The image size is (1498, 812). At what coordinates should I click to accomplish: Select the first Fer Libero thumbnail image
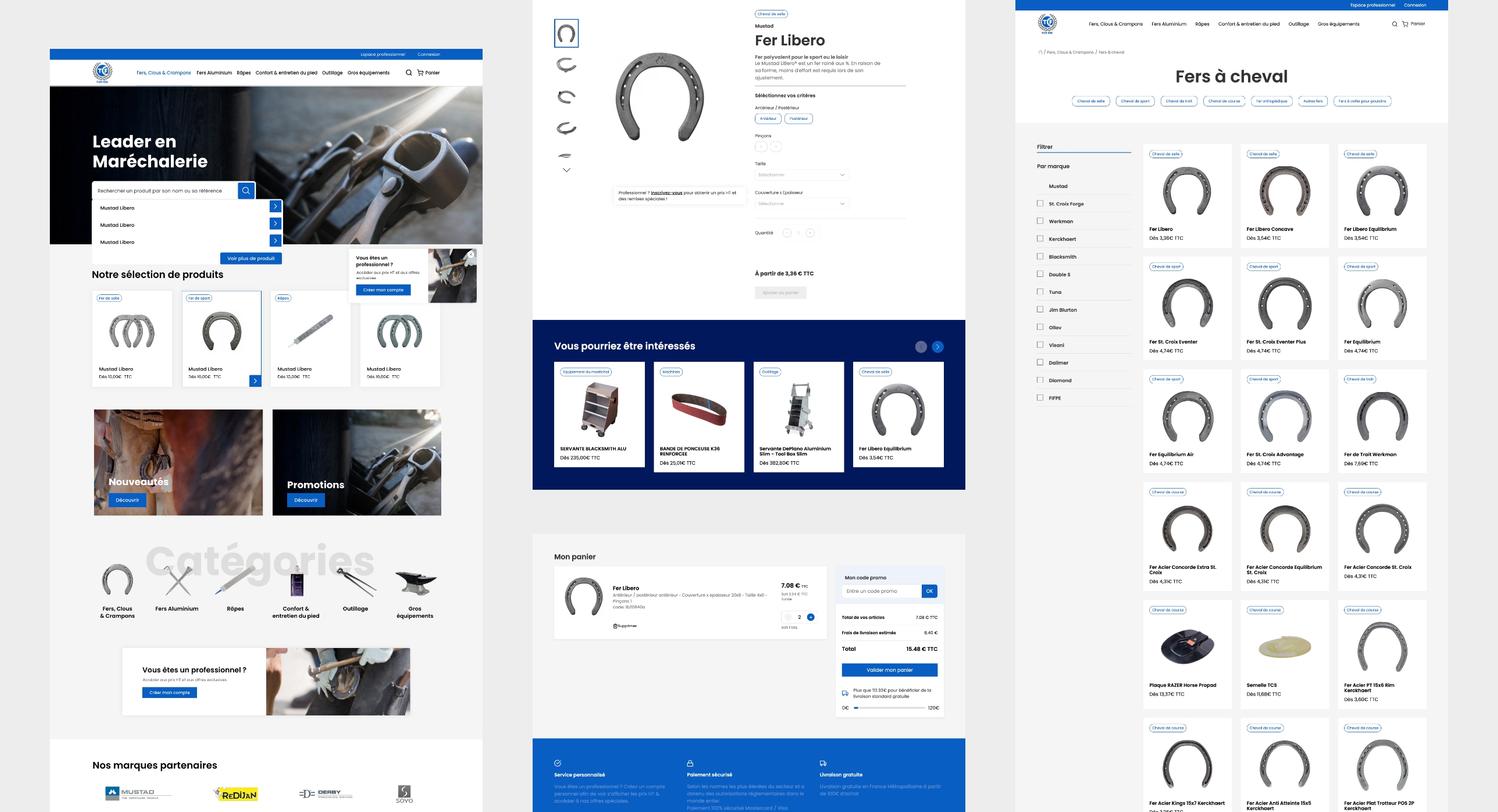point(566,33)
